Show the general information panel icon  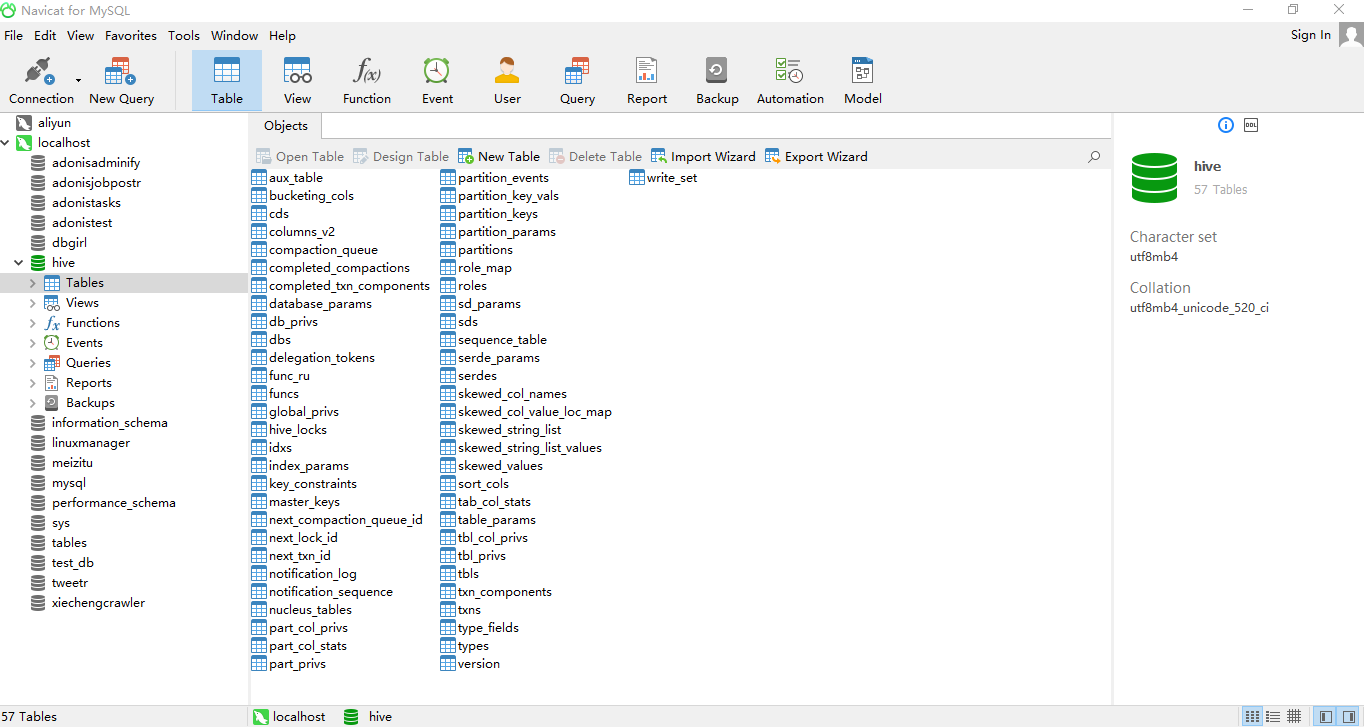click(x=1226, y=125)
